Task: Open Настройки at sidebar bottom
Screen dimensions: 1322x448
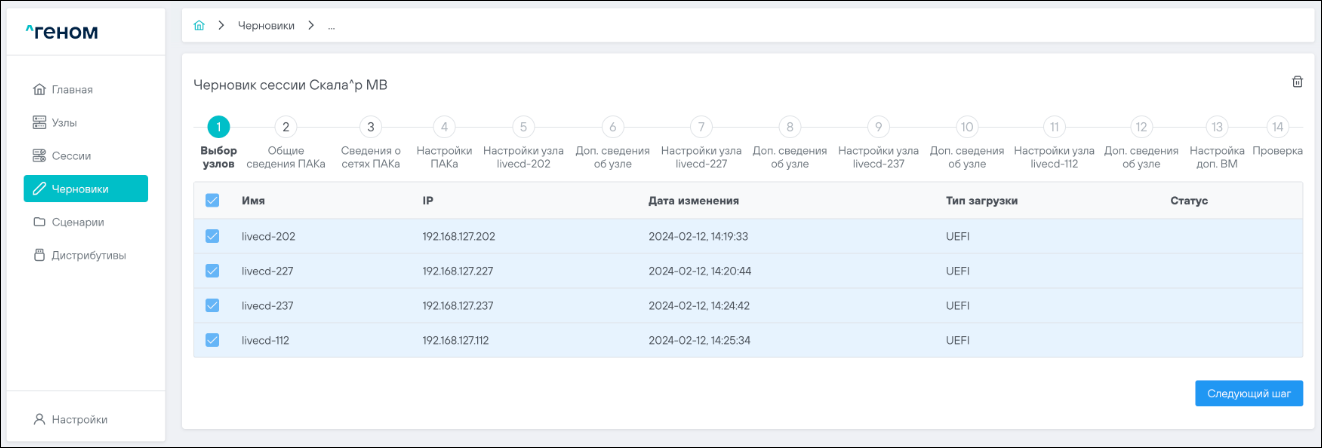Action: pyautogui.click(x=79, y=419)
